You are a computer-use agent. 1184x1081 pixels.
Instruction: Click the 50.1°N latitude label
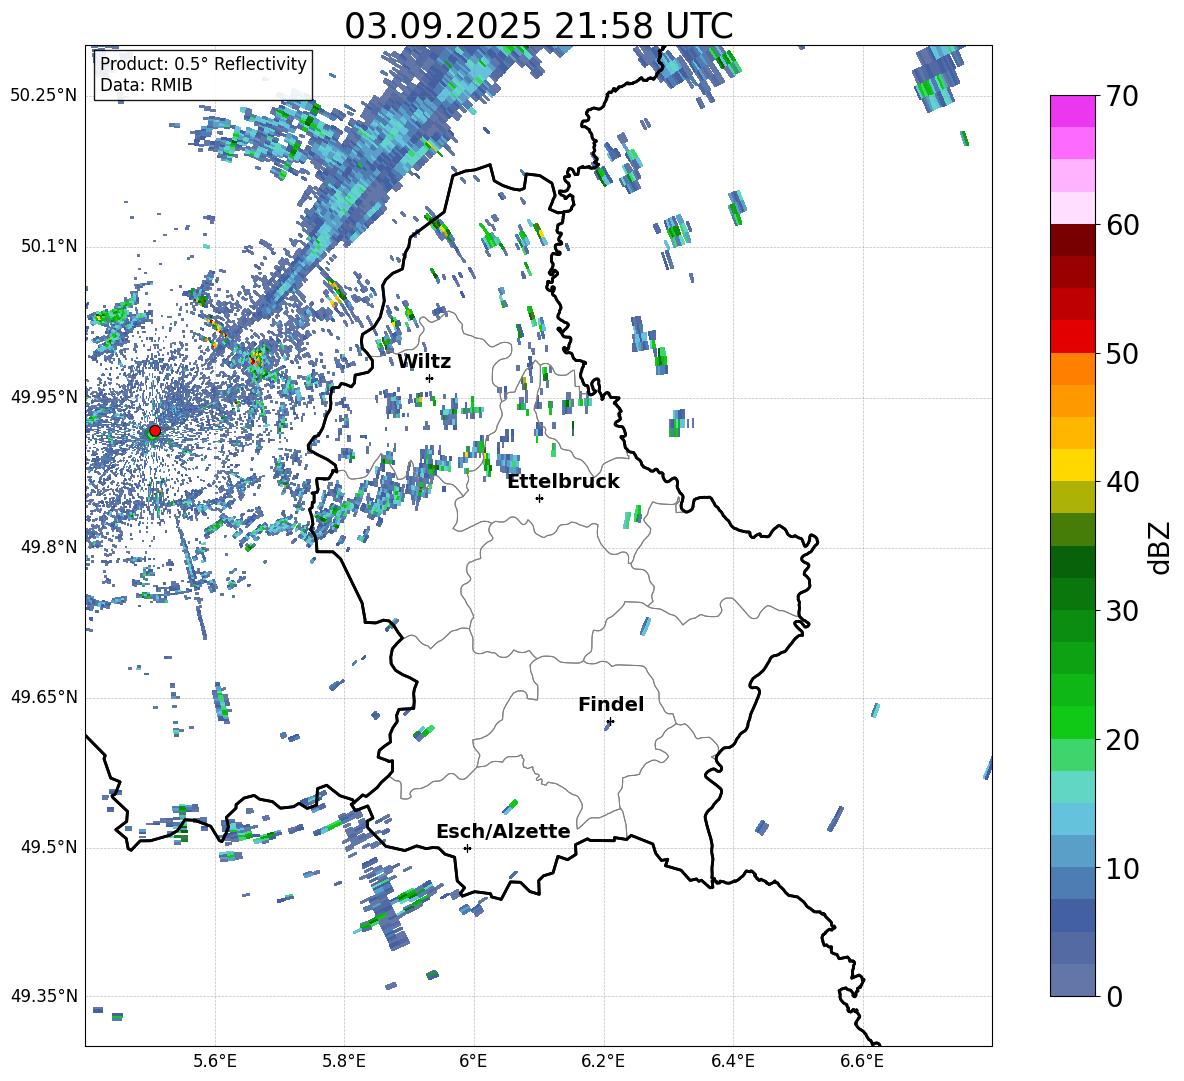click(x=49, y=246)
